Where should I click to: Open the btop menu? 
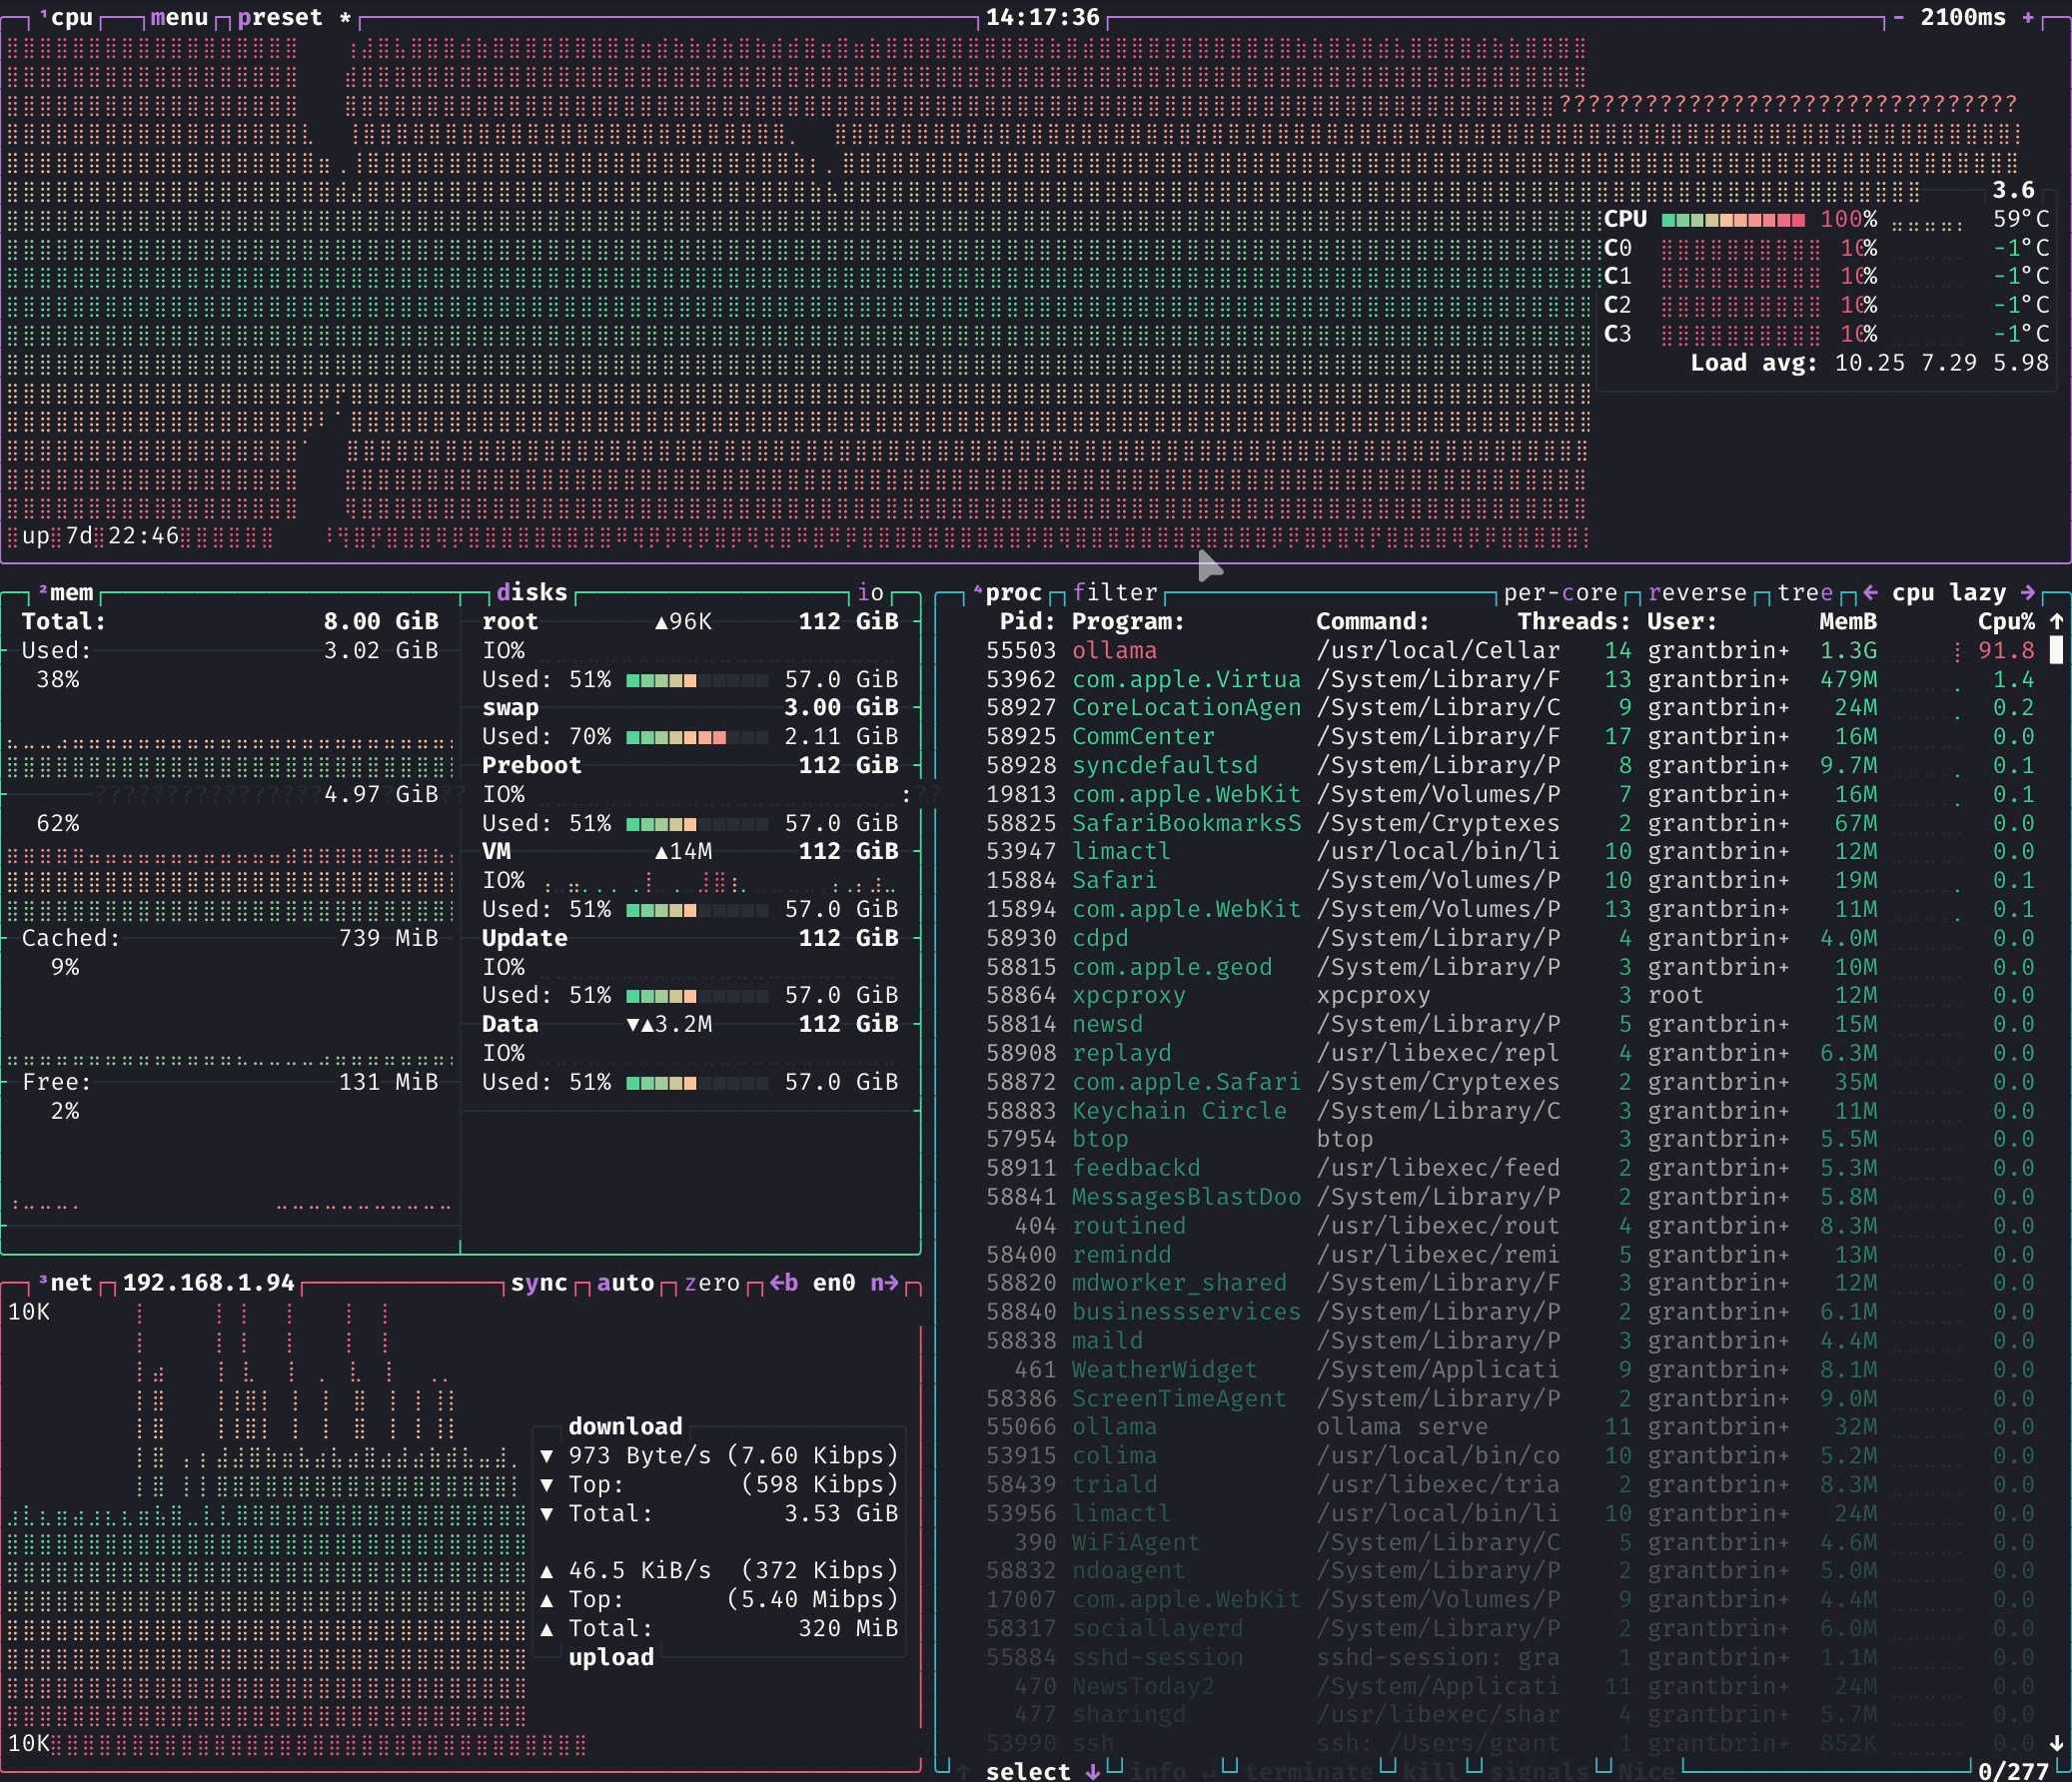click(179, 17)
